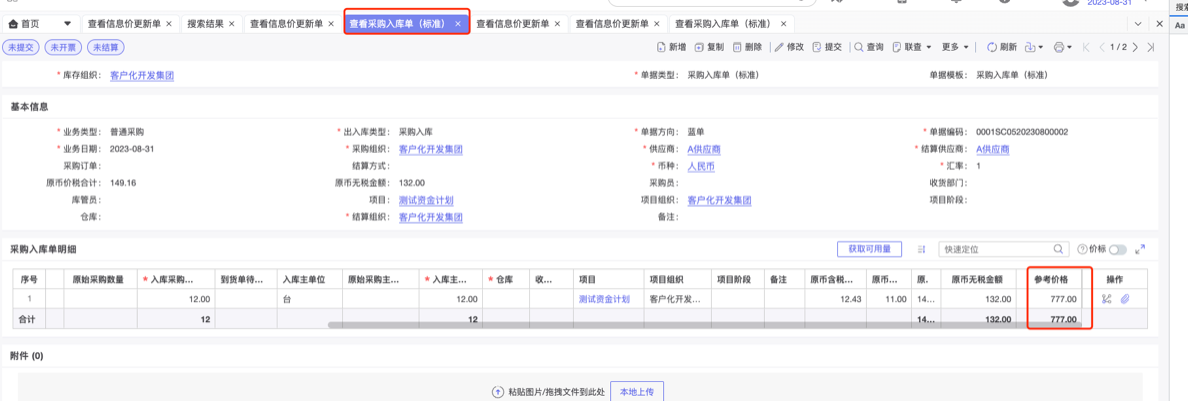
Task: Click the 删除 (Delete) toolbar button
Action: pos(747,47)
